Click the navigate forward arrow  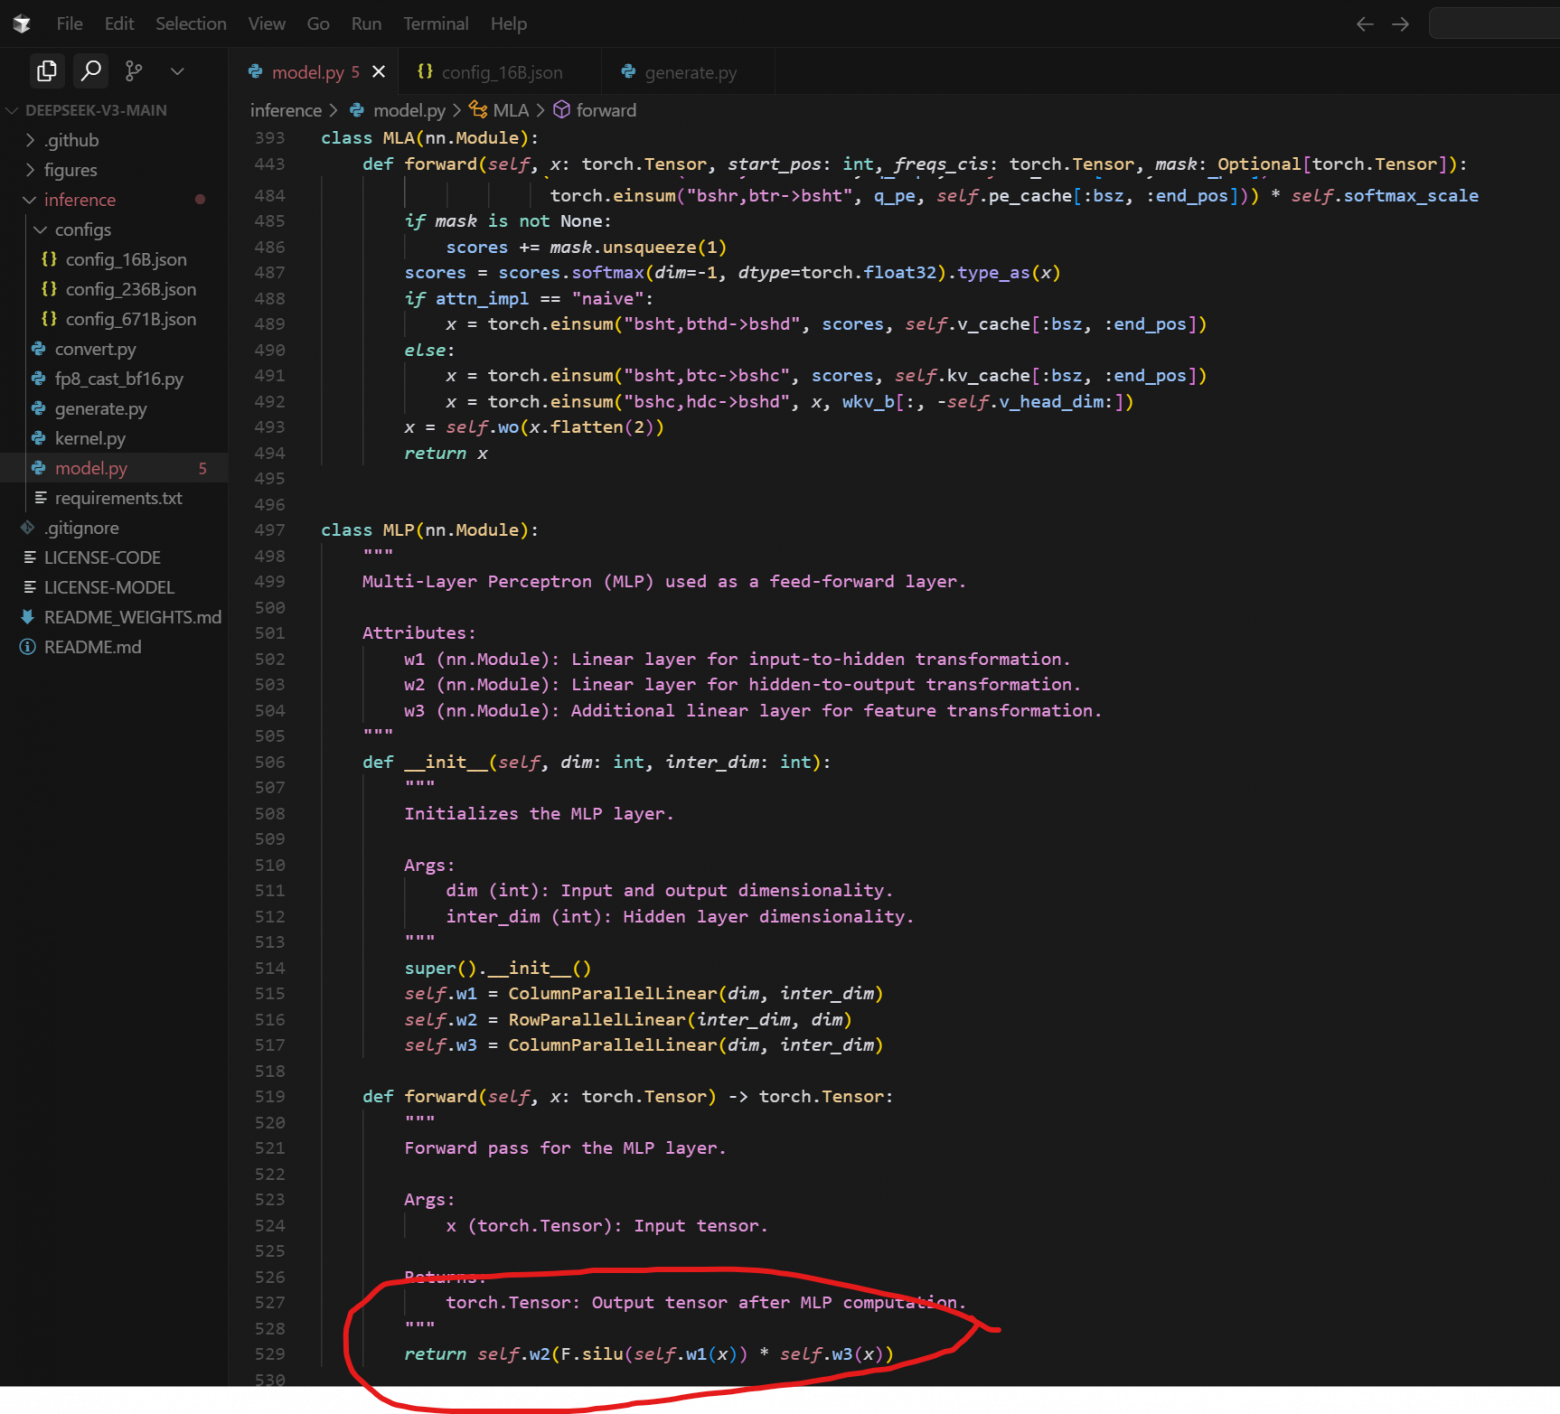(1400, 24)
